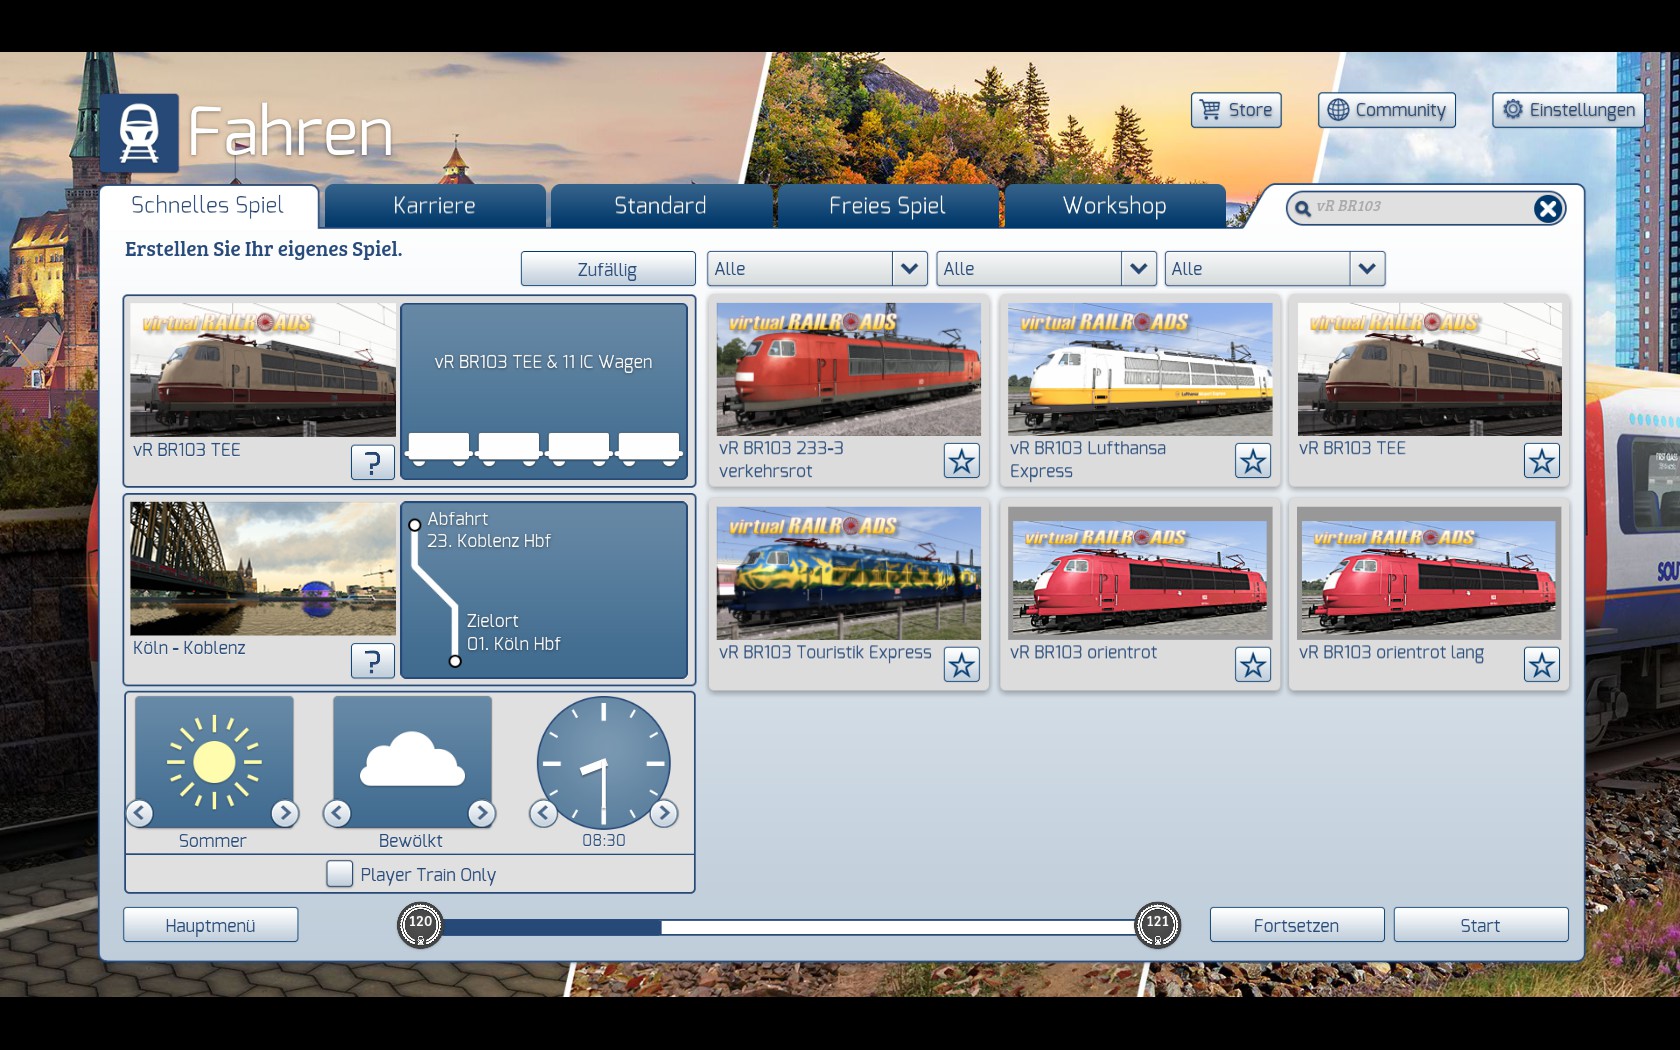The width and height of the screenshot is (1680, 1050).
Task: Click the 08:30 clock face
Action: [x=603, y=762]
